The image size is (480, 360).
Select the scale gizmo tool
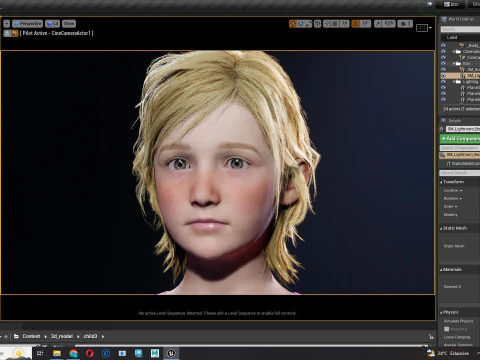click(x=308, y=24)
